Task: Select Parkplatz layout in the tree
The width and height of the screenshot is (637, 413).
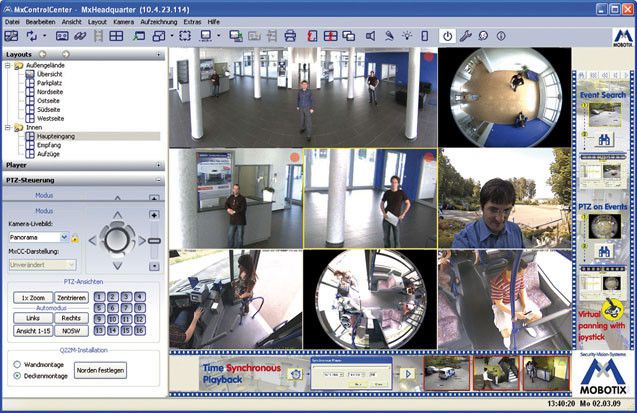Action: pos(50,83)
